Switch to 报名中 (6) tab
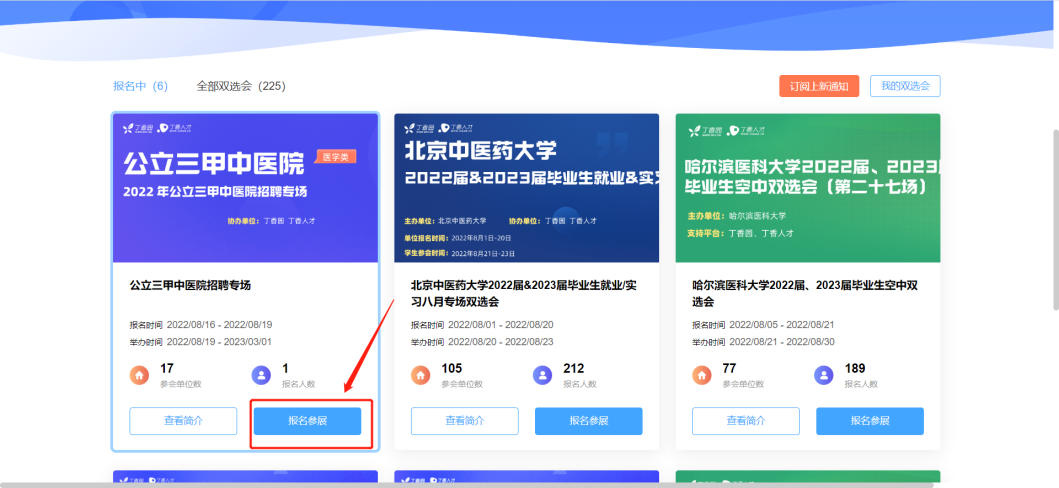The height and width of the screenshot is (488, 1059). coord(140,86)
